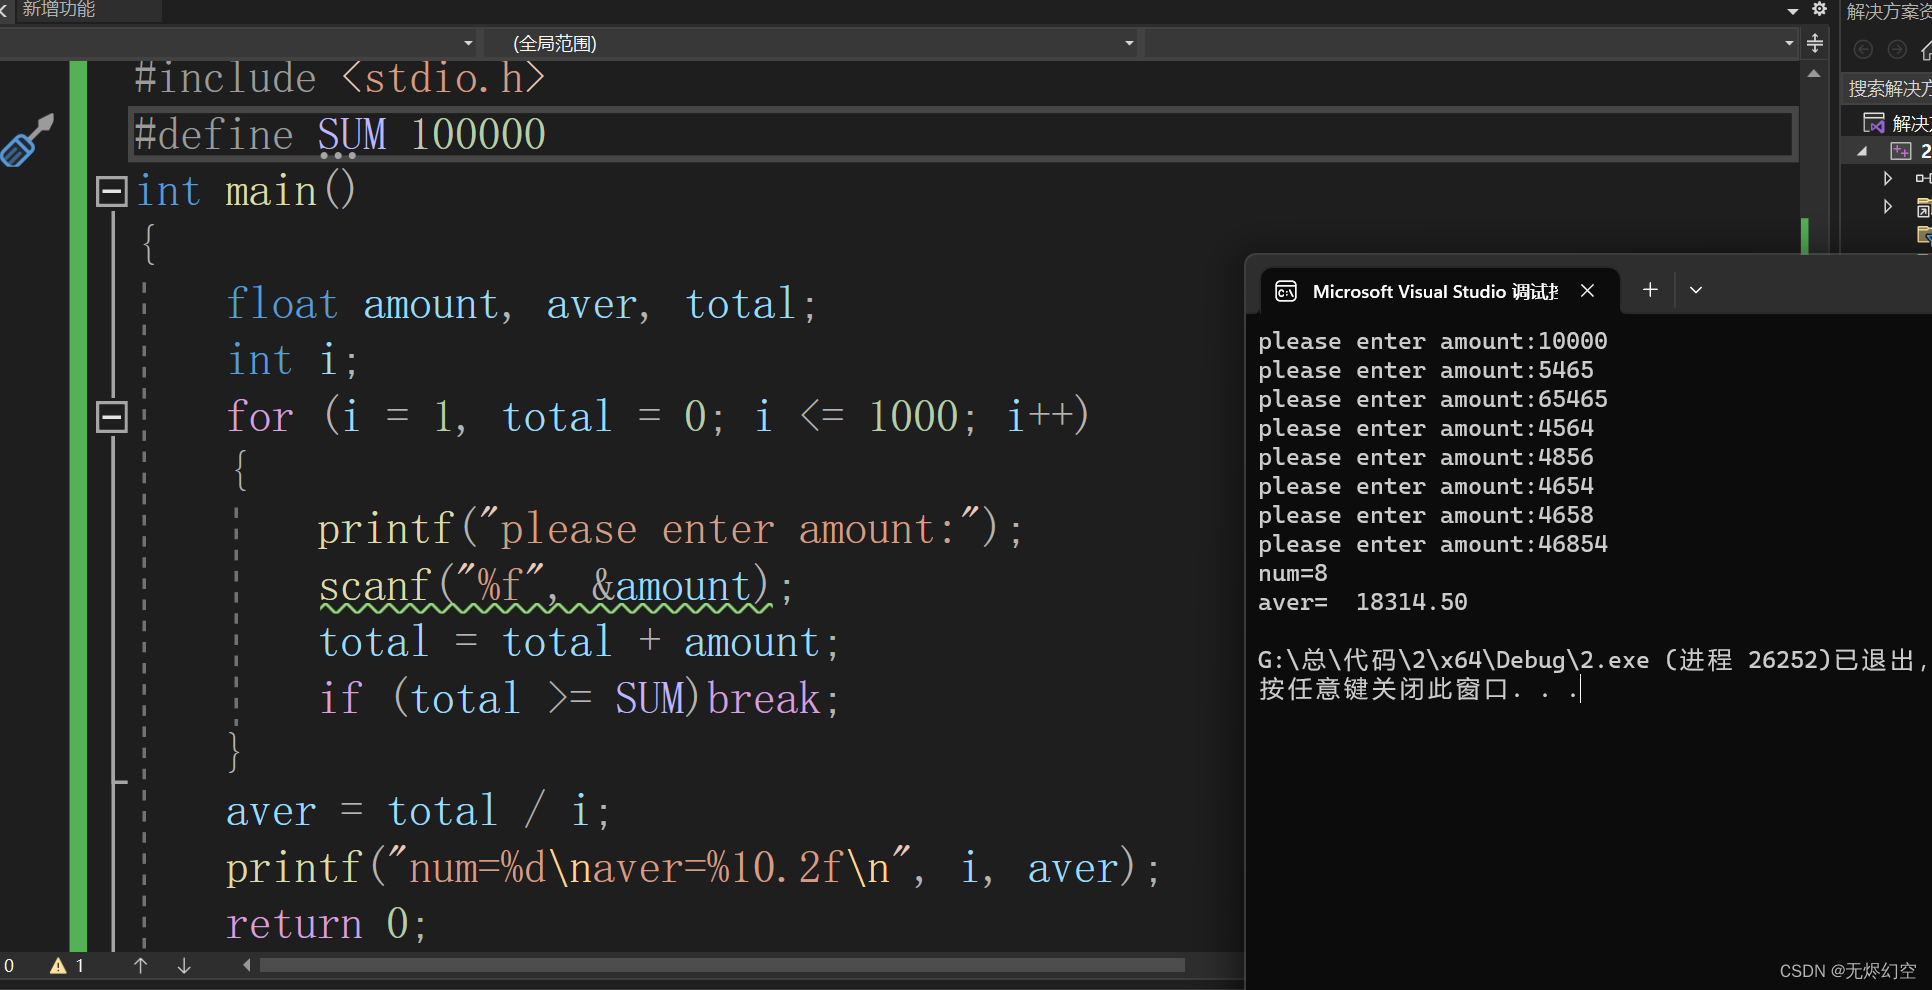Click the break keyword in if statement

[764, 698]
